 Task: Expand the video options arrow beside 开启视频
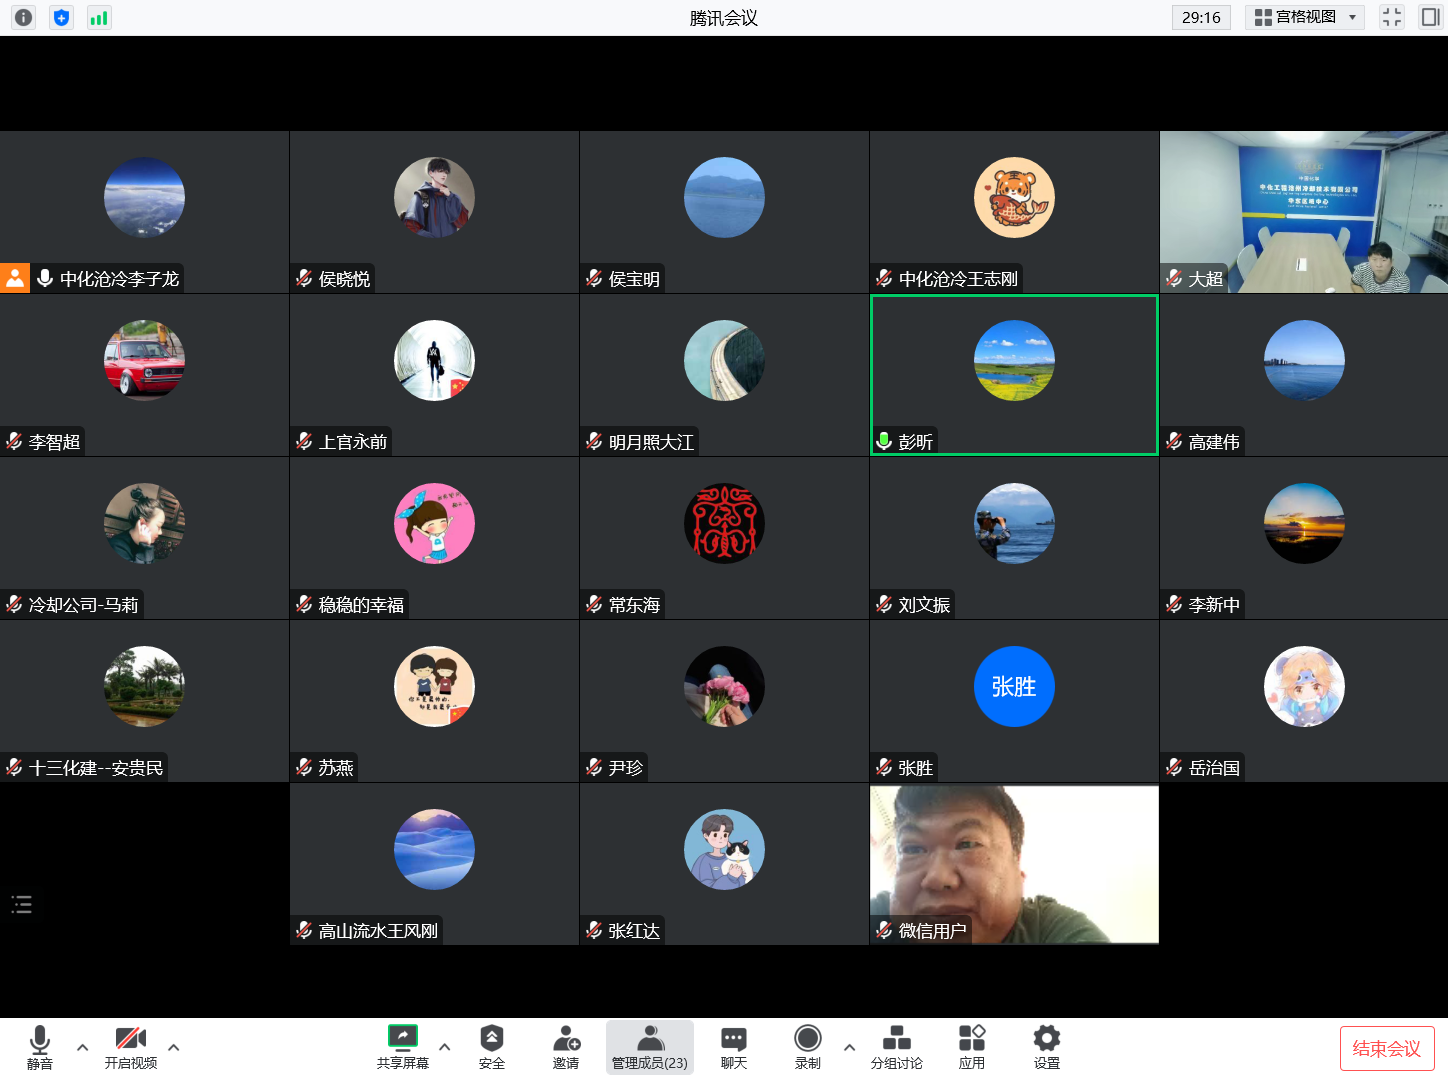click(x=174, y=1047)
